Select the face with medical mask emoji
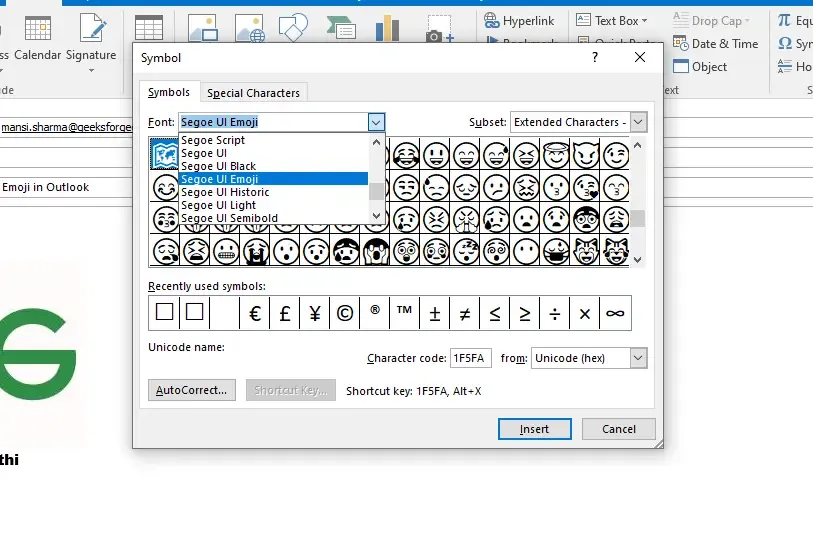Screen dimensions: 813x540 556,251
